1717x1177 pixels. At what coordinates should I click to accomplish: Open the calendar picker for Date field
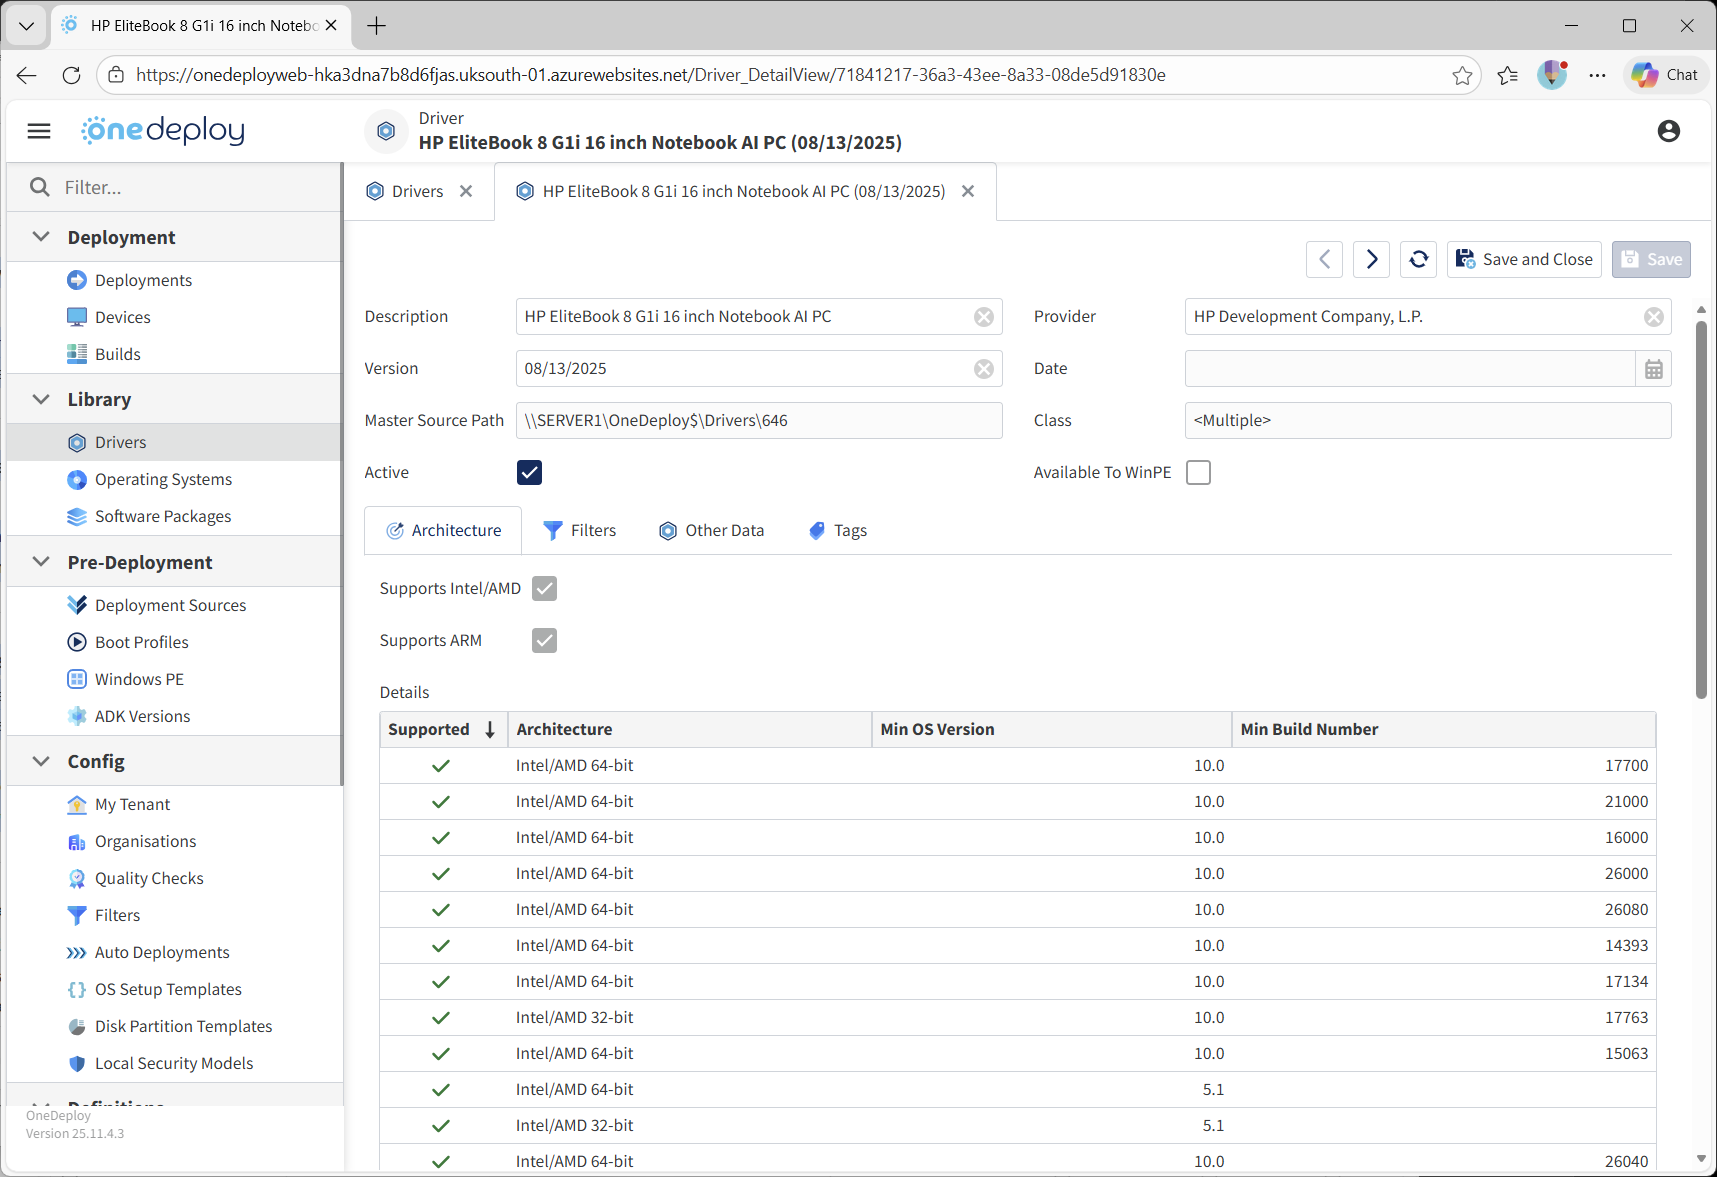pos(1653,369)
